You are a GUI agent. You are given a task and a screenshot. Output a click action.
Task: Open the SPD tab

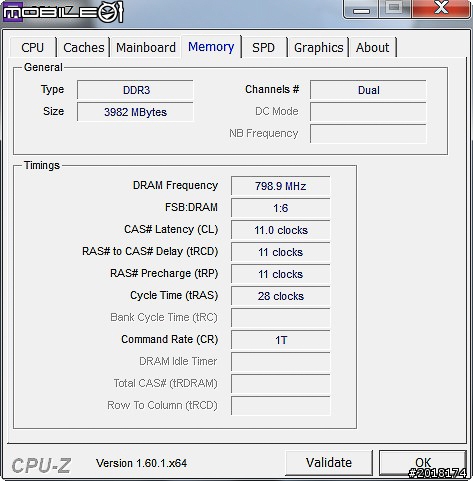263,47
